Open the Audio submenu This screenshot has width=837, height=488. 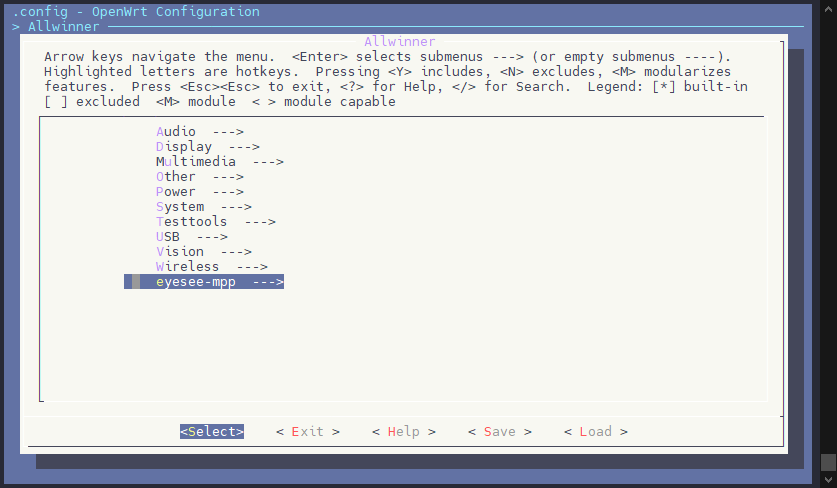[200, 131]
